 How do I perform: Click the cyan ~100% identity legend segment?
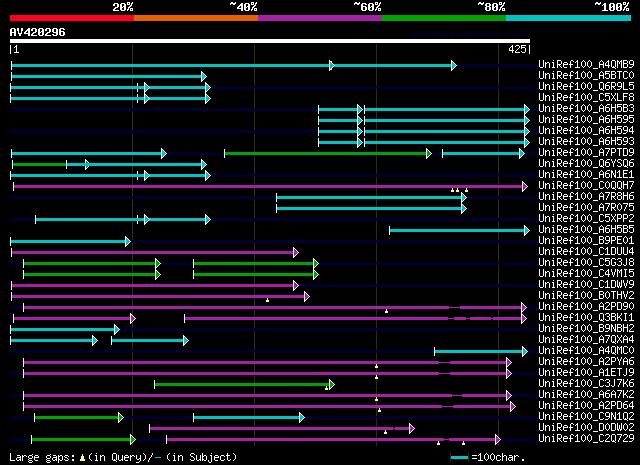coord(568,18)
